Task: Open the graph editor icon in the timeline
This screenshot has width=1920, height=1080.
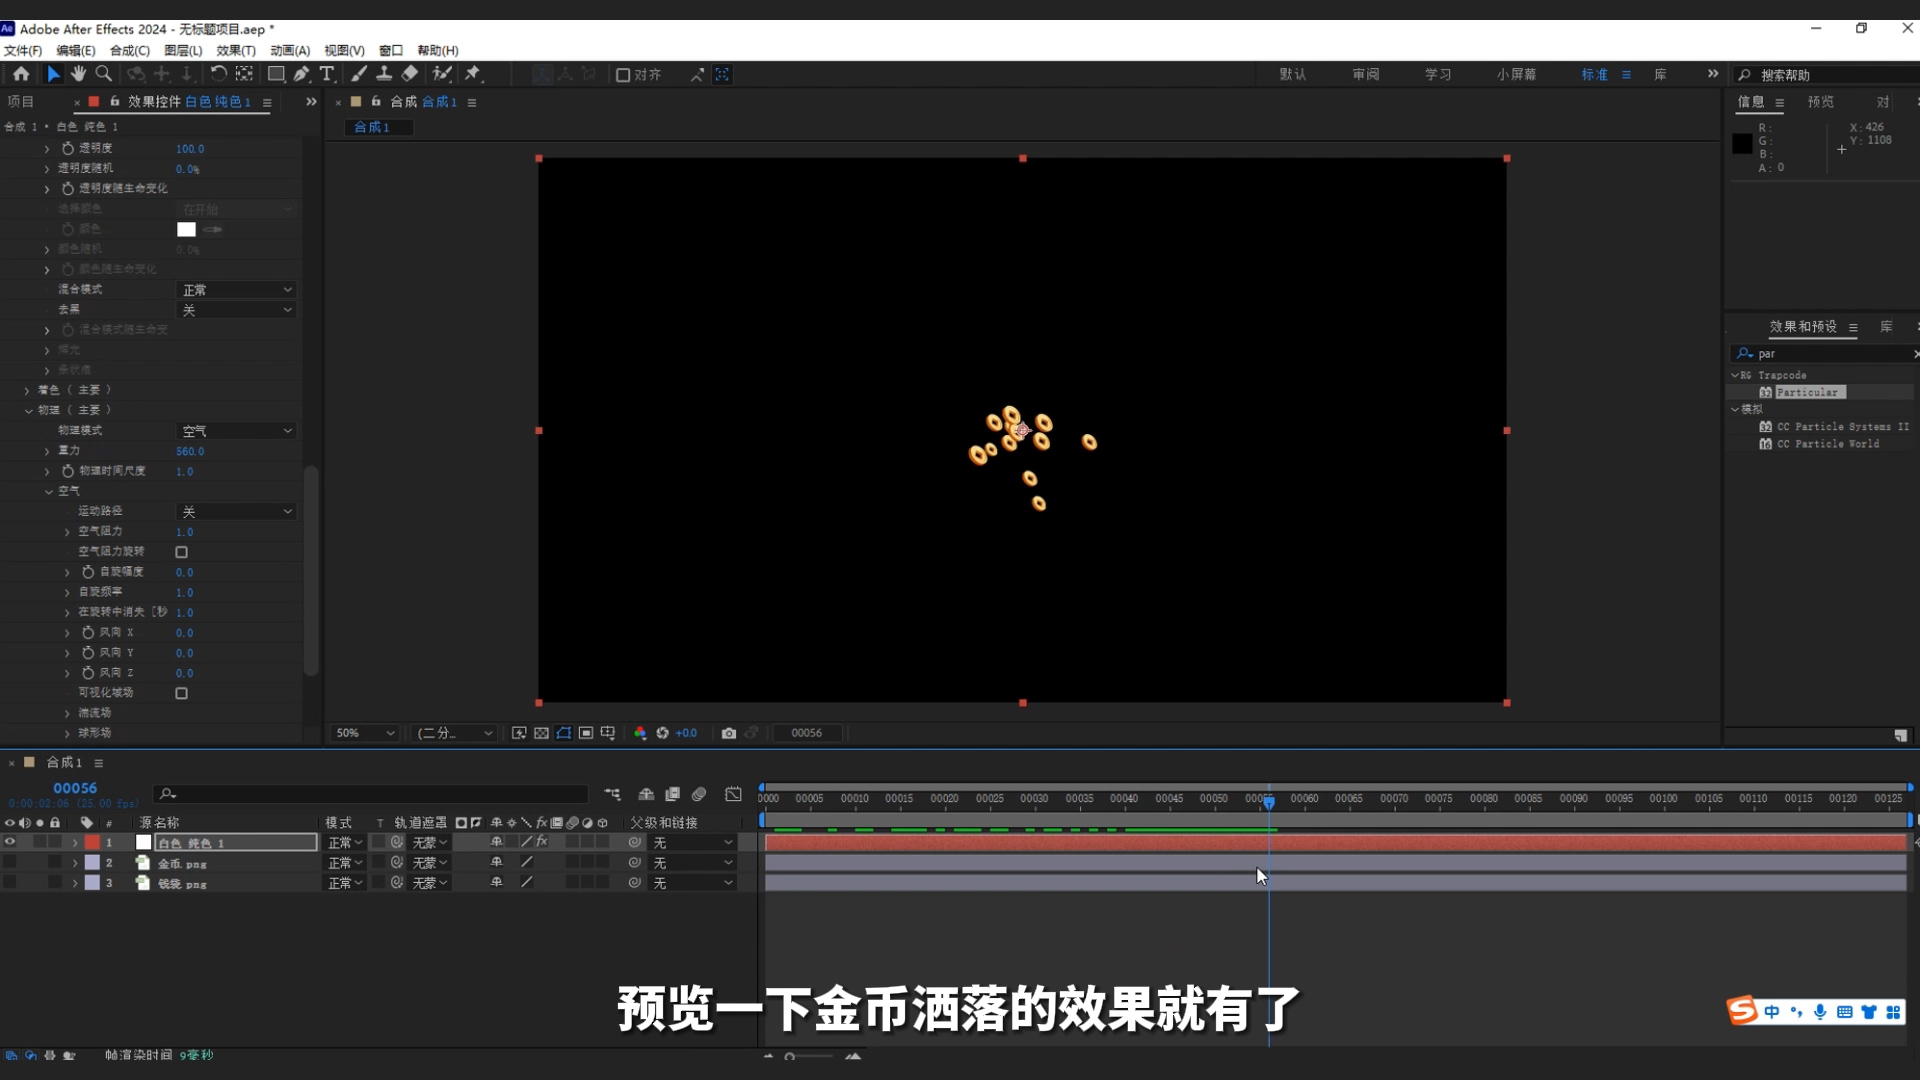Action: point(734,794)
